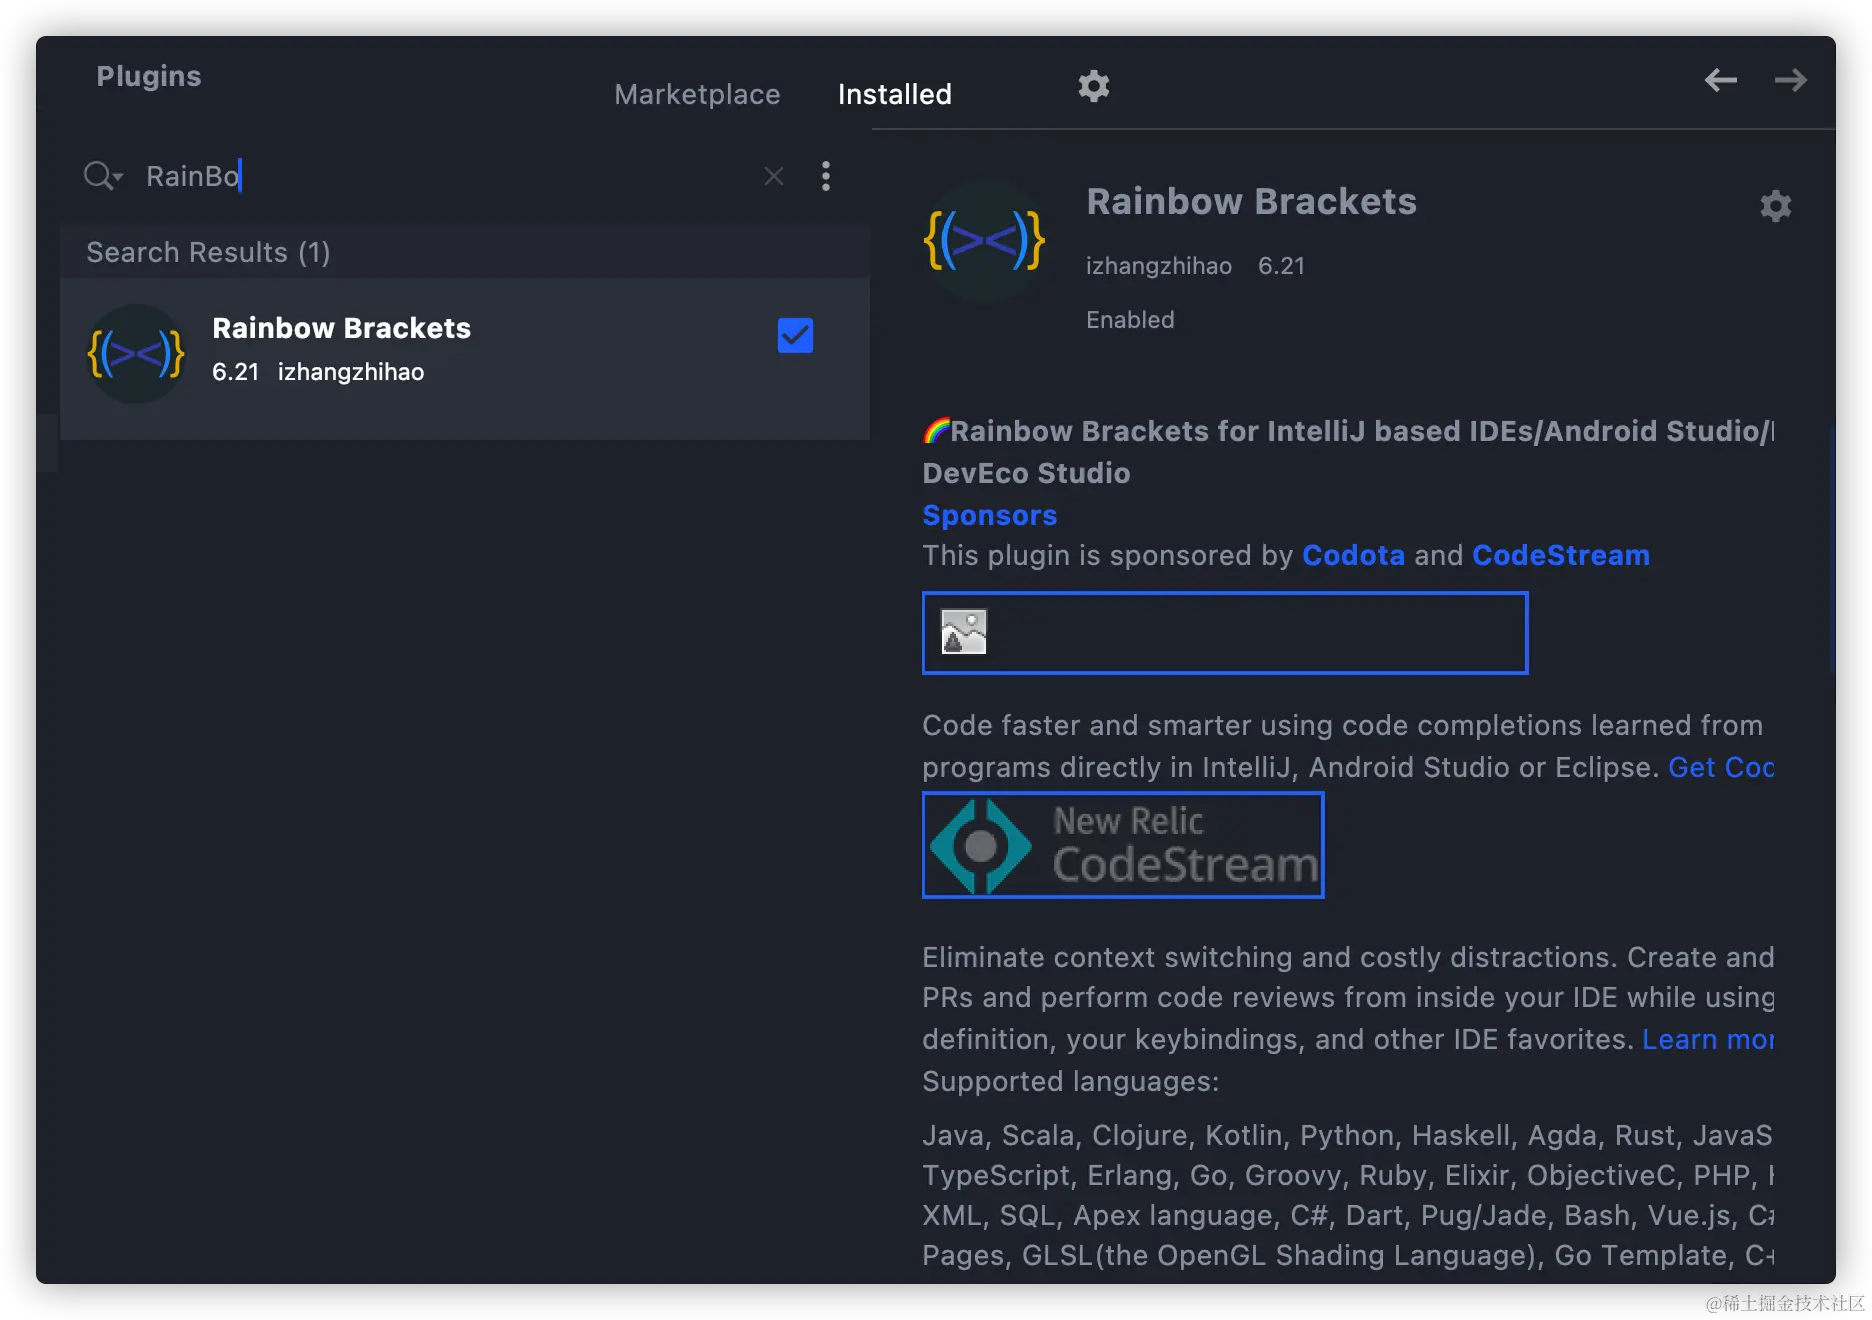Clear the plugin search text
The width and height of the screenshot is (1872, 1320).
click(773, 176)
